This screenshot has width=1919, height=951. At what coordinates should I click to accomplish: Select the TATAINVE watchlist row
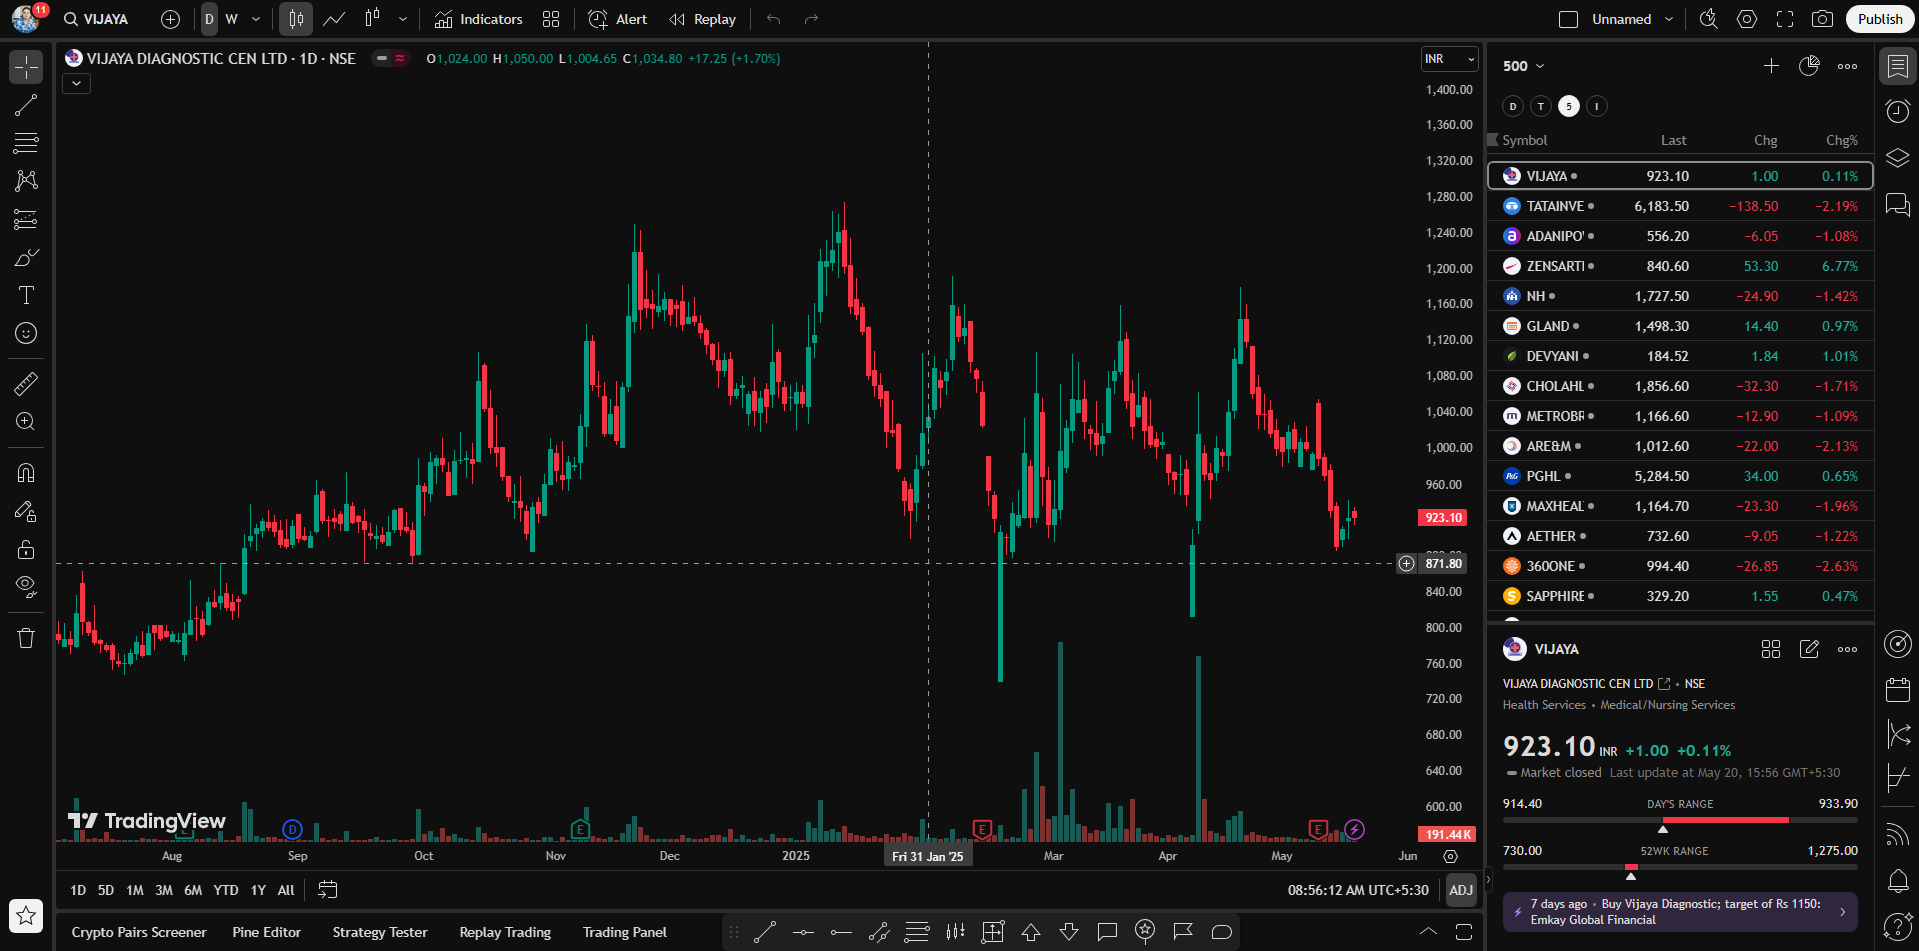click(1681, 206)
